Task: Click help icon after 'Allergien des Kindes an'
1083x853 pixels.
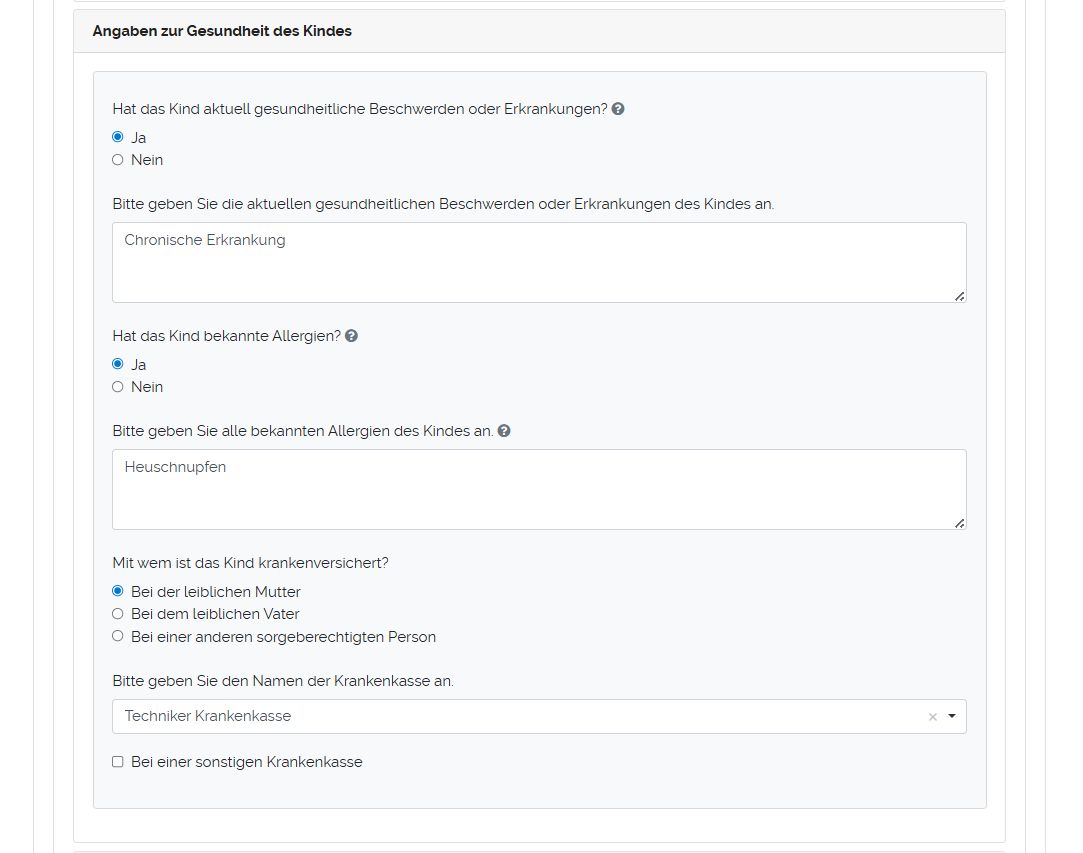Action: click(x=504, y=431)
